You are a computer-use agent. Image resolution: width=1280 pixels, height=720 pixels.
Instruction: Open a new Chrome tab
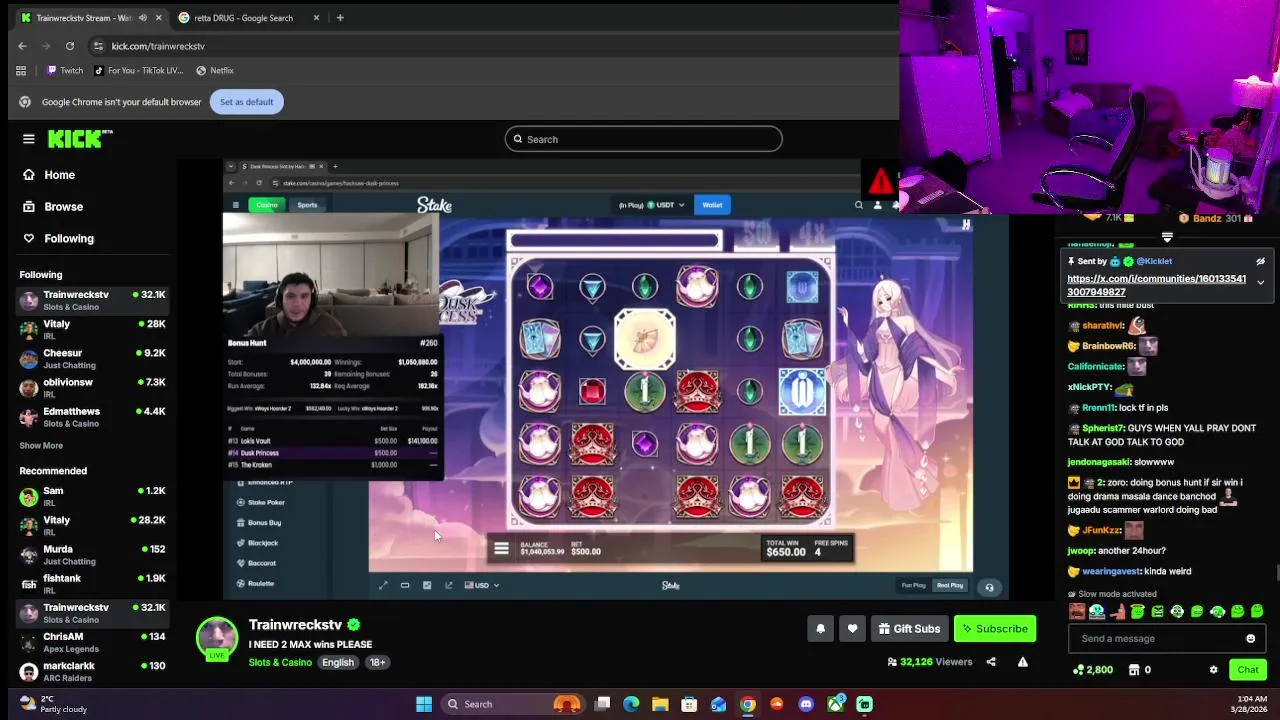(340, 18)
